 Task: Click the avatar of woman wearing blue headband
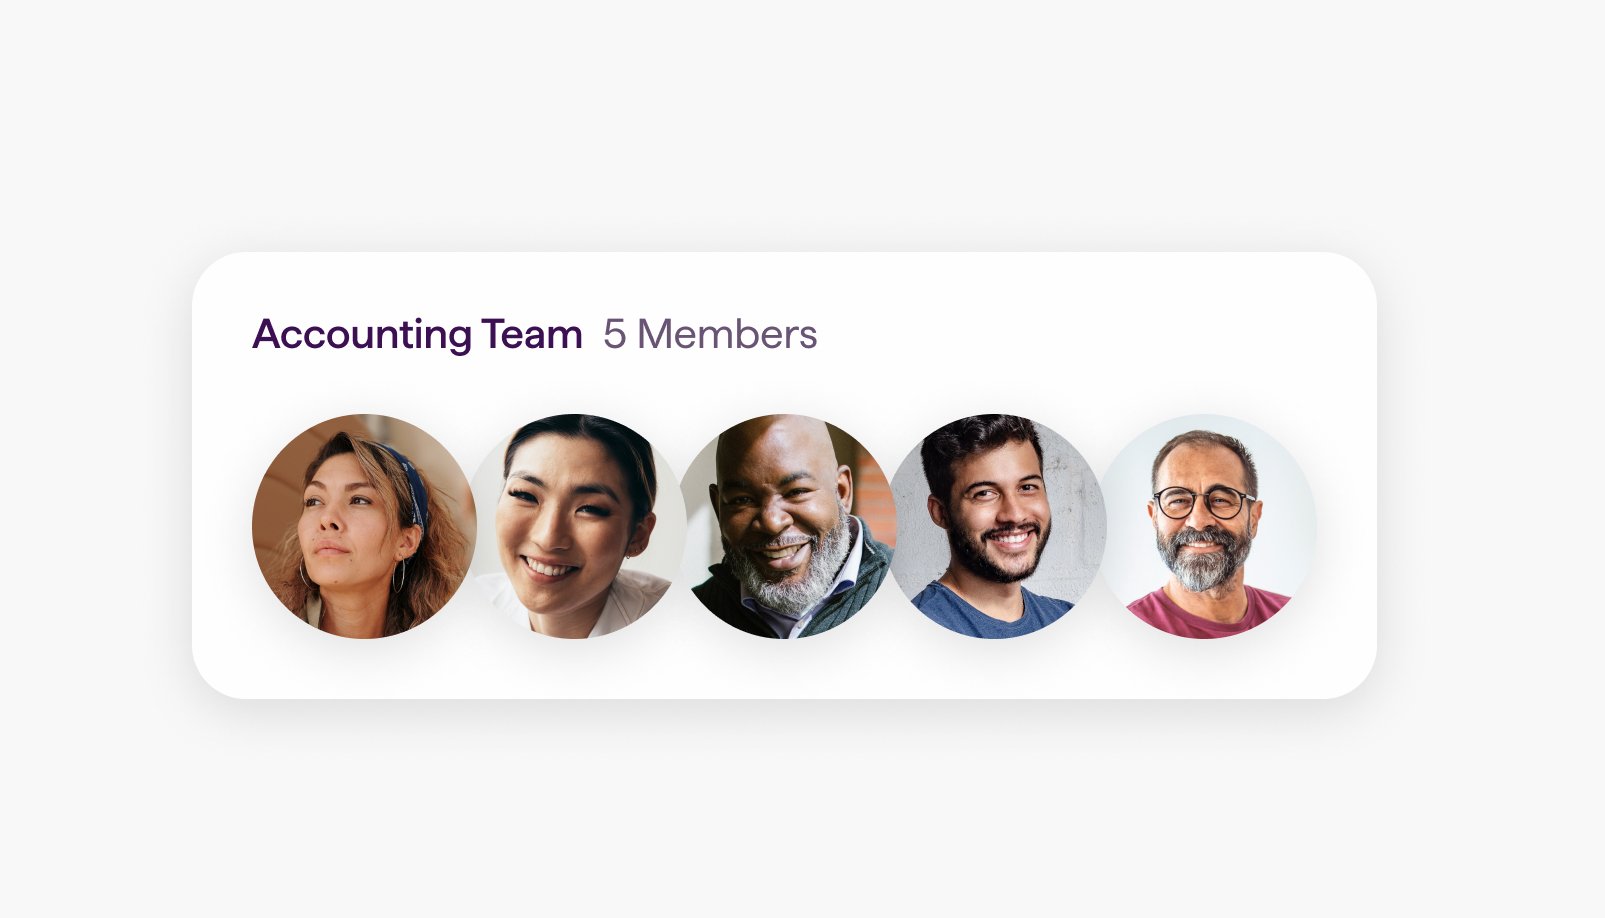pos(364,526)
